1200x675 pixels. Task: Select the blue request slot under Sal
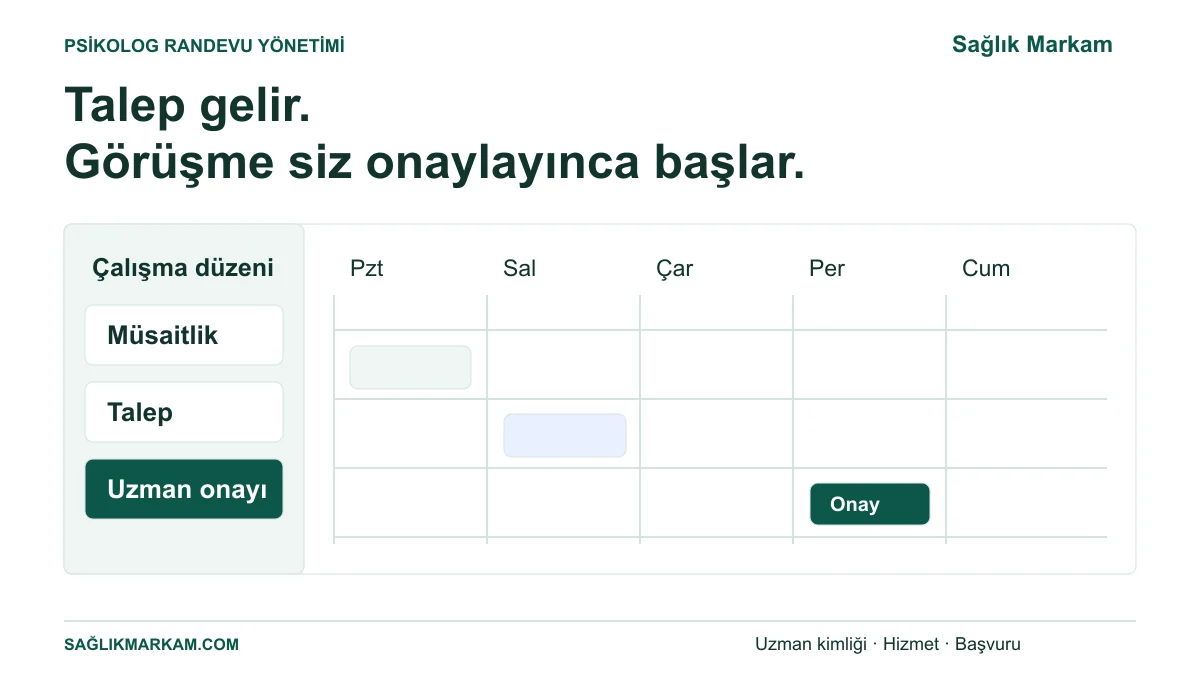tap(565, 436)
